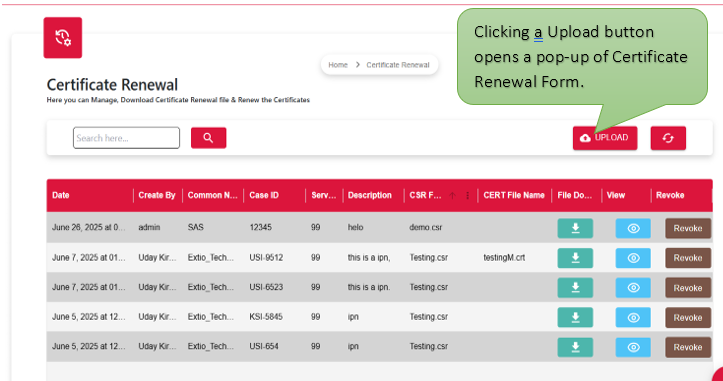Download file for case KSI-5845
Screen dimensions: 723x381
pyautogui.click(x=575, y=317)
